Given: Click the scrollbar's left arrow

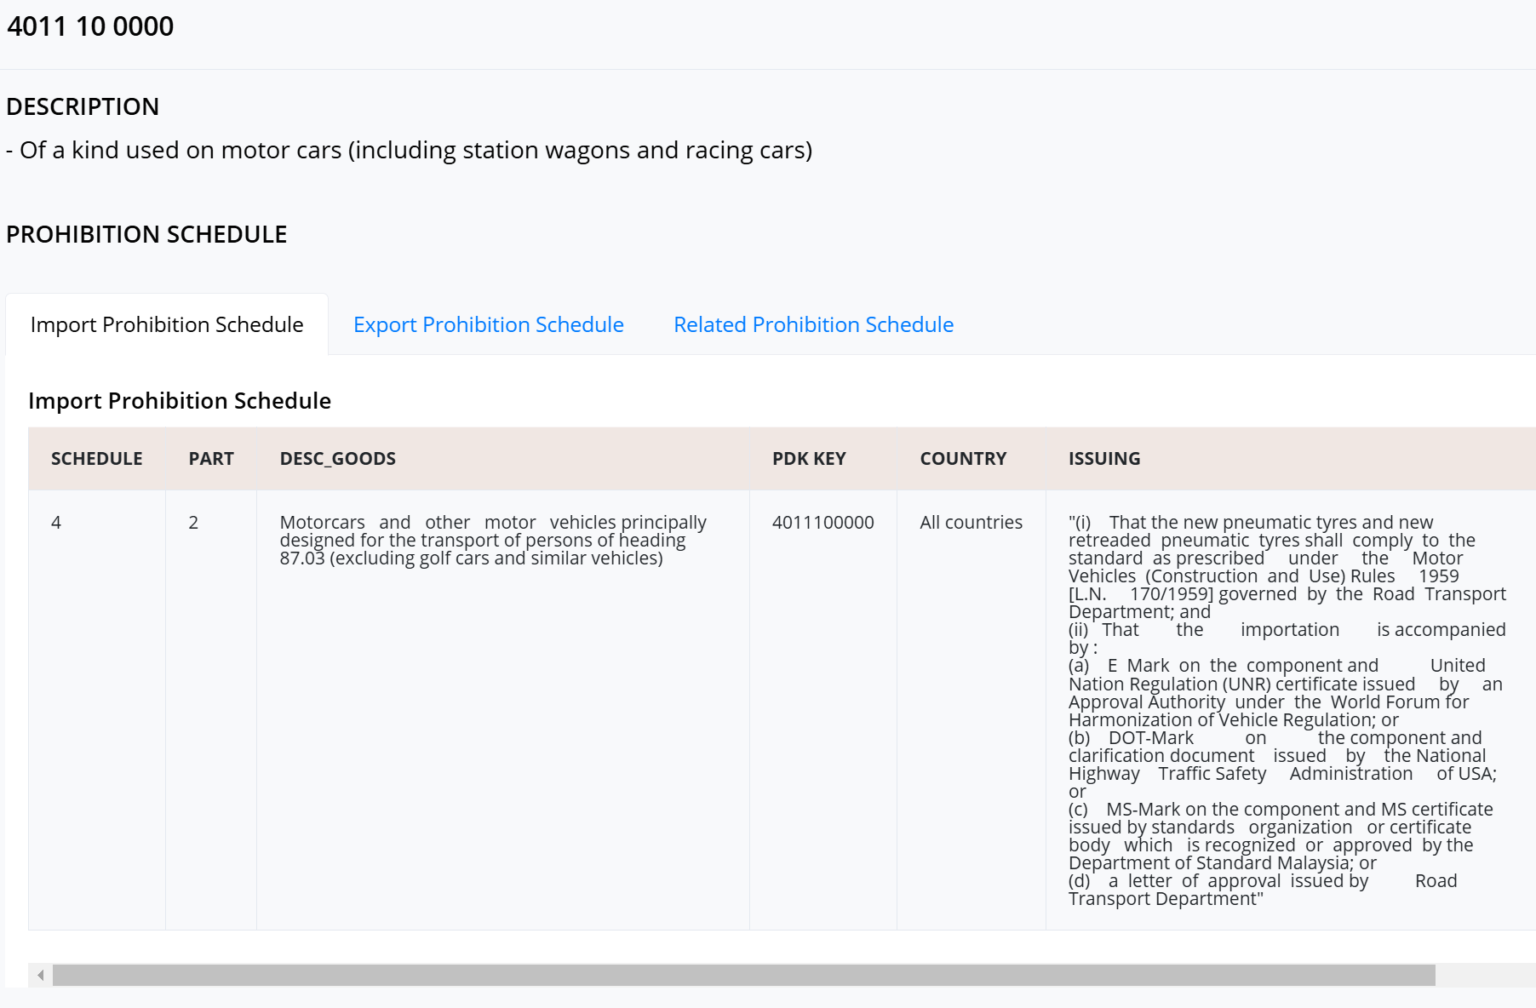Looking at the screenshot, I should tap(40, 975).
